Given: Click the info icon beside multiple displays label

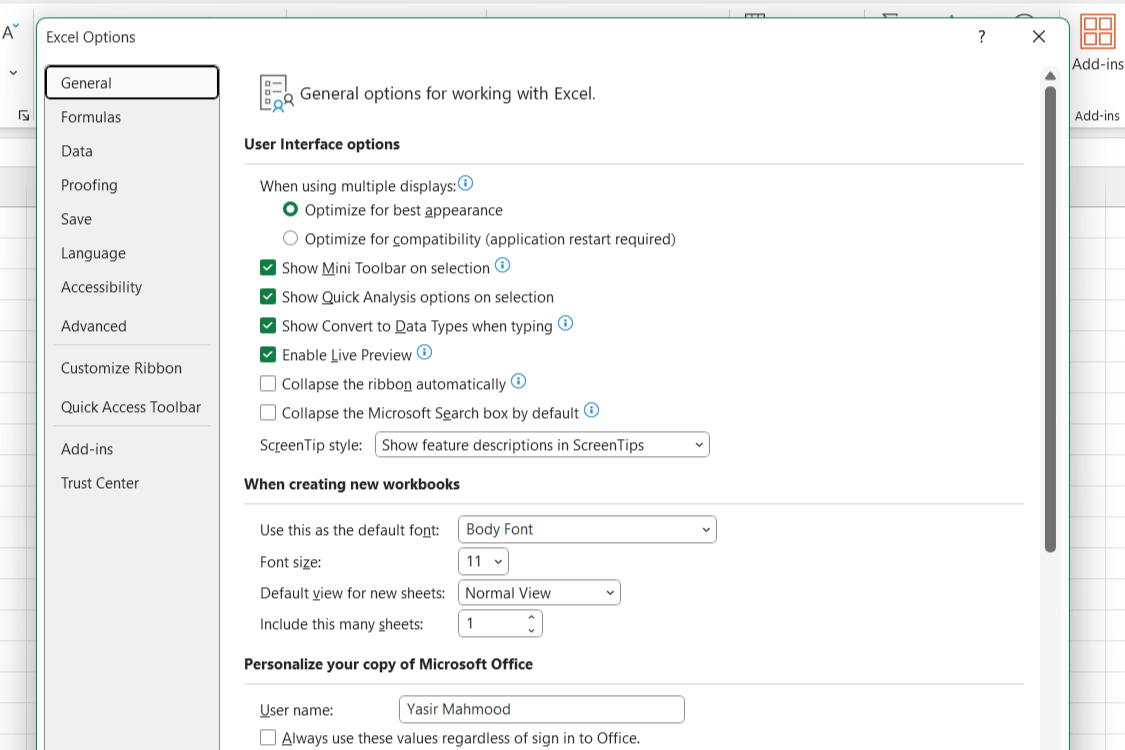Looking at the screenshot, I should tap(466, 184).
